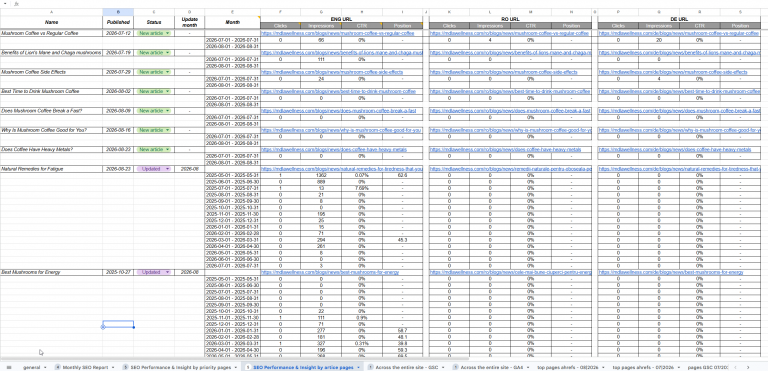Select cell Best Mushrooms for Energy
The height and width of the screenshot is (371, 768).
click(51, 272)
